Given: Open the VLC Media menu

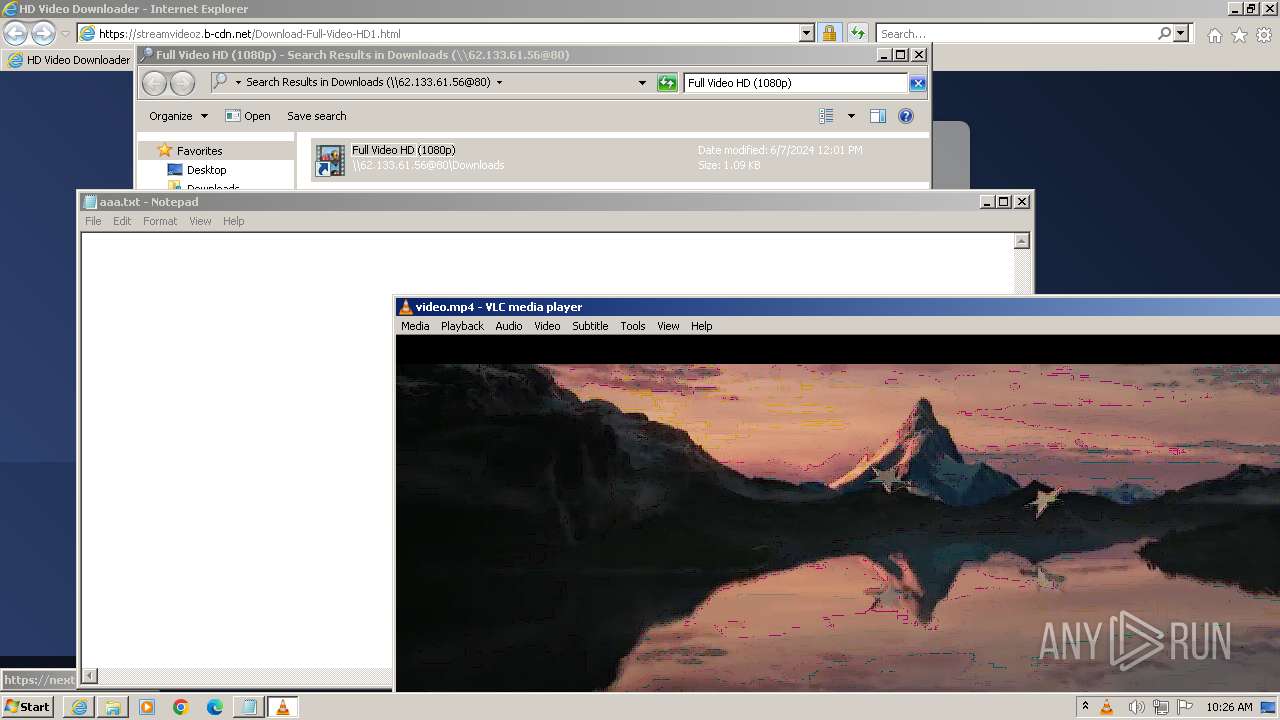Looking at the screenshot, I should (415, 326).
